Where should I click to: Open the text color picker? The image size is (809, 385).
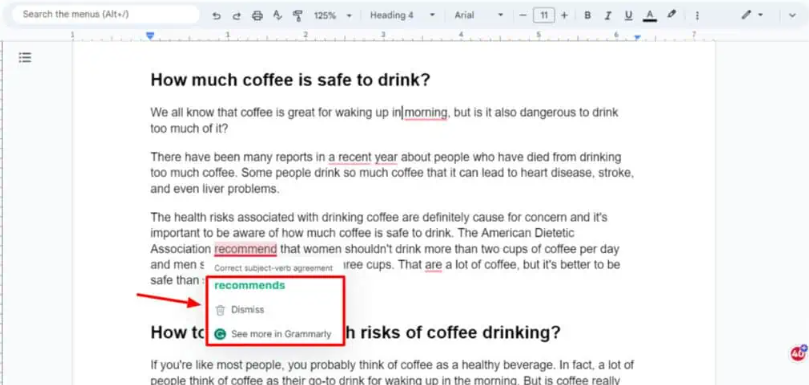point(650,15)
